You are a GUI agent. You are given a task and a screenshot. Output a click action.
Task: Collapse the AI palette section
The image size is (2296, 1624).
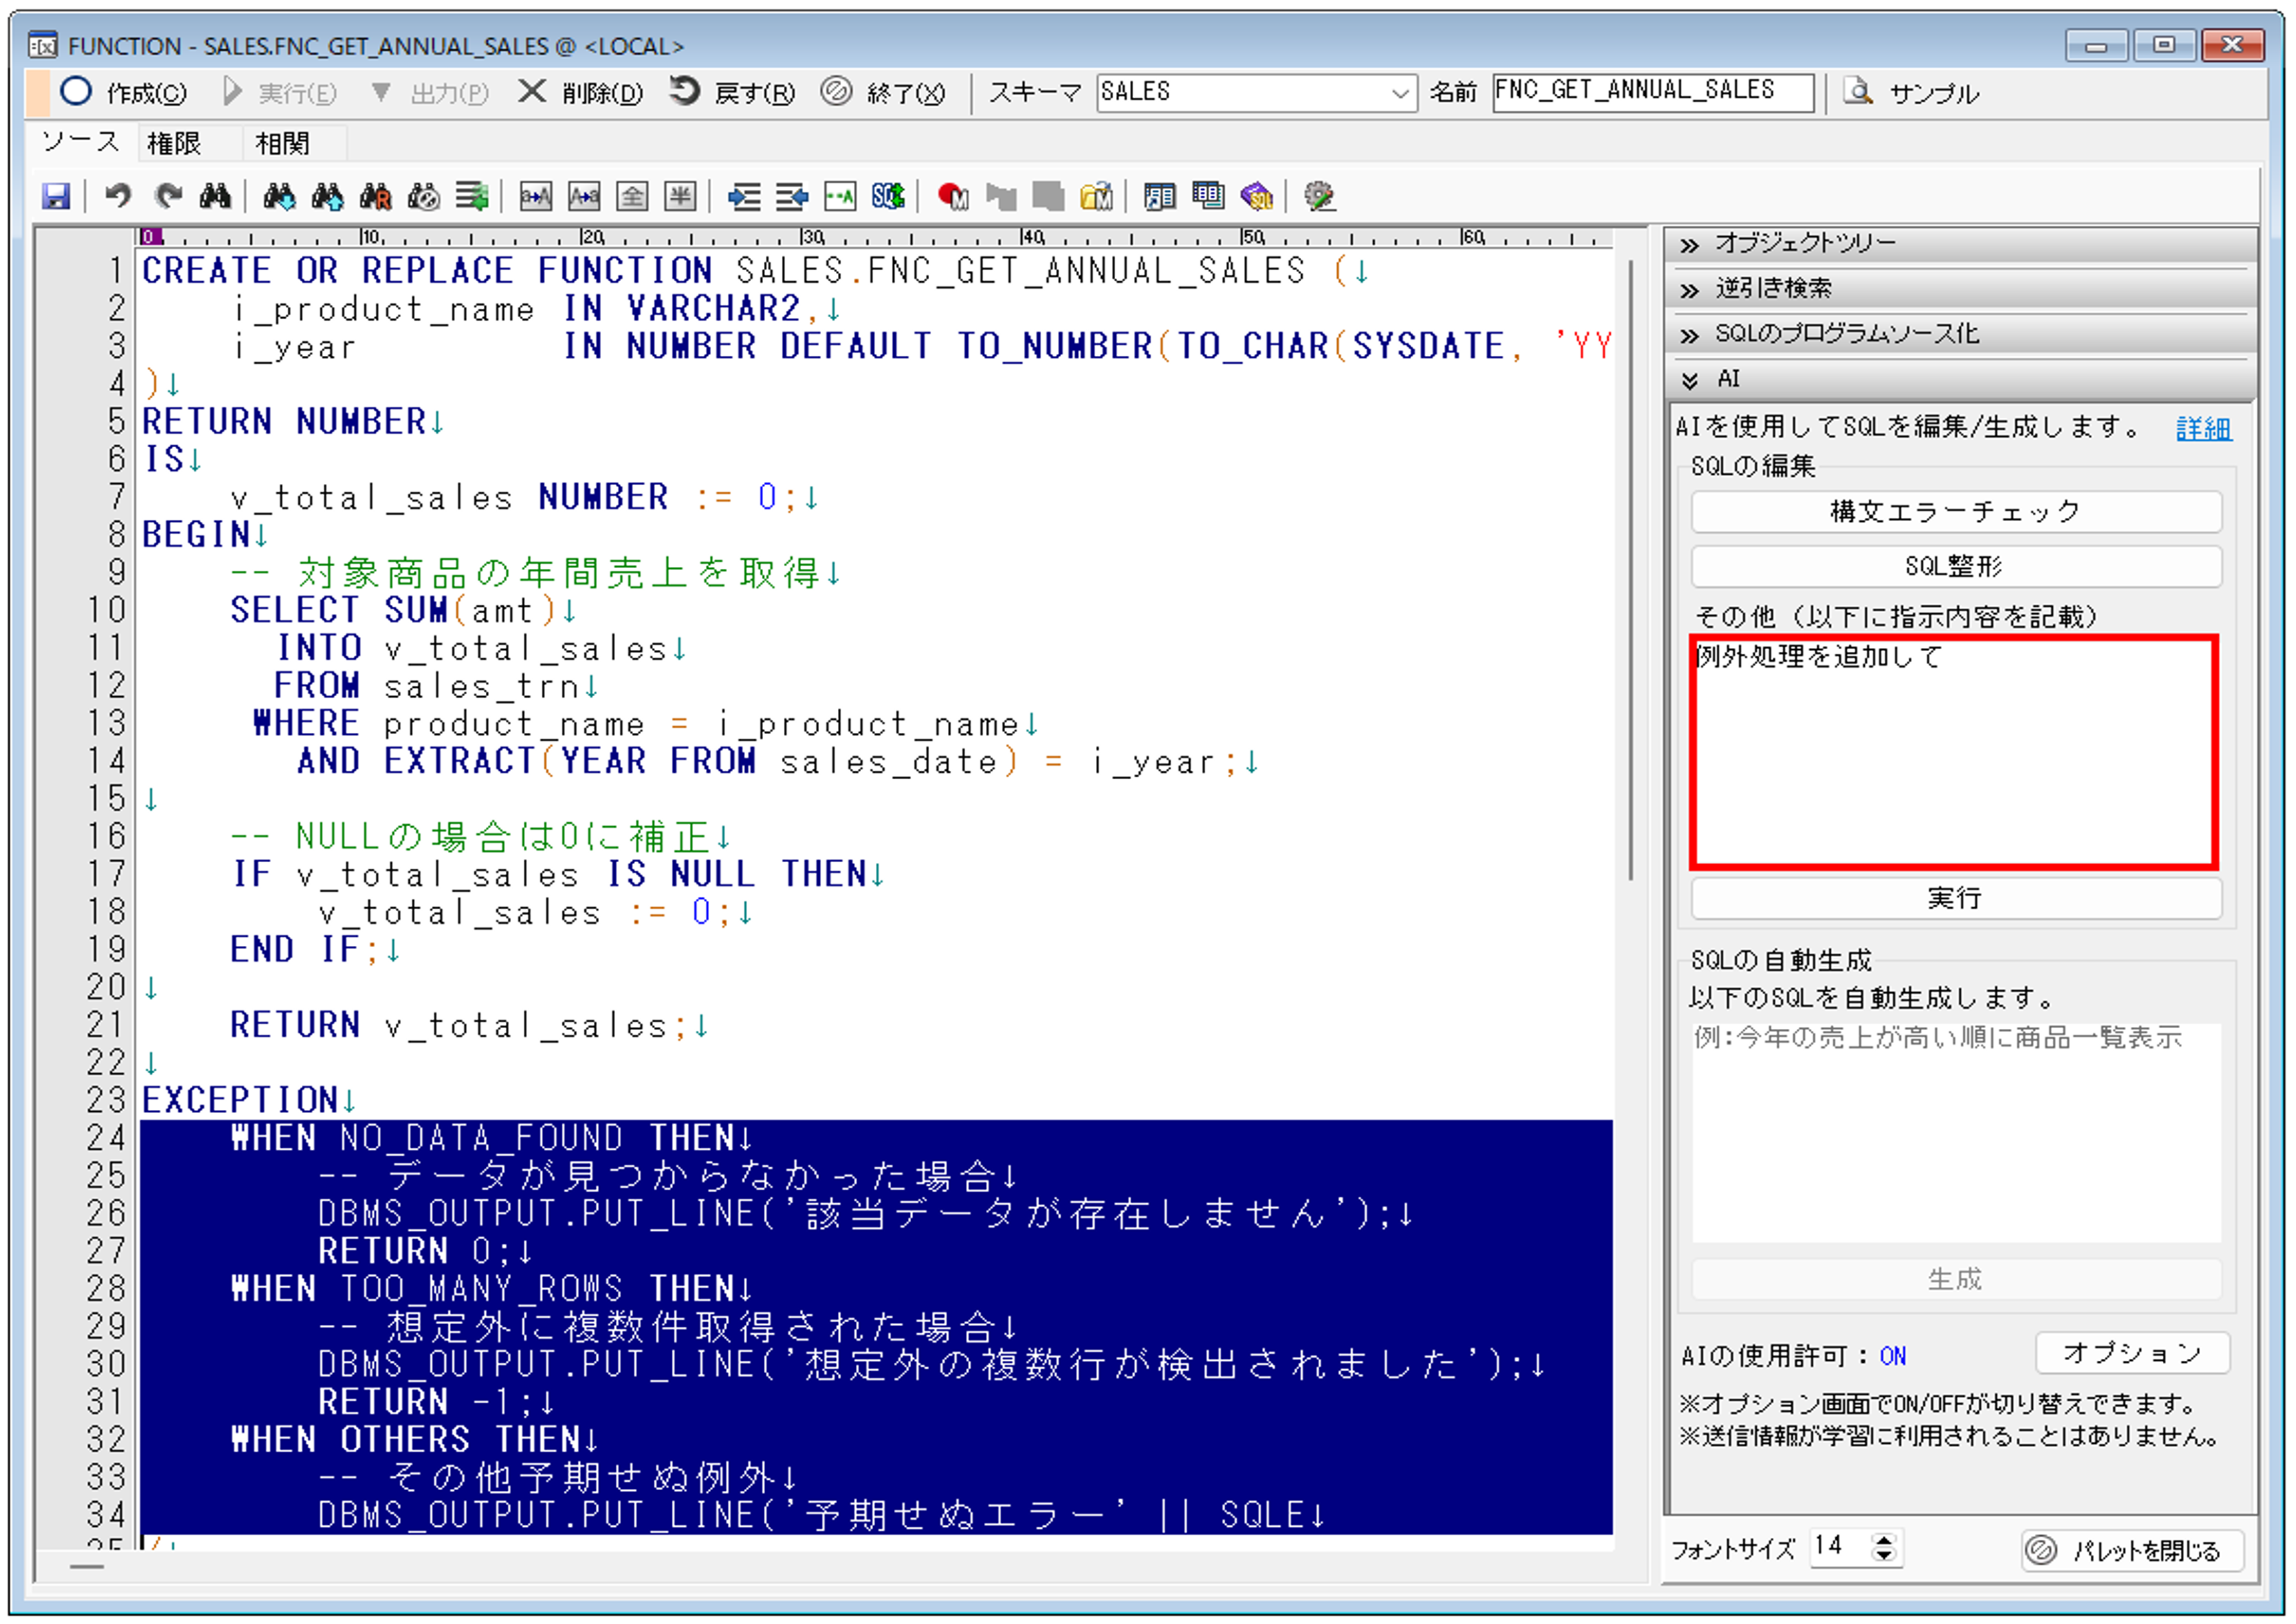[x=1690, y=380]
